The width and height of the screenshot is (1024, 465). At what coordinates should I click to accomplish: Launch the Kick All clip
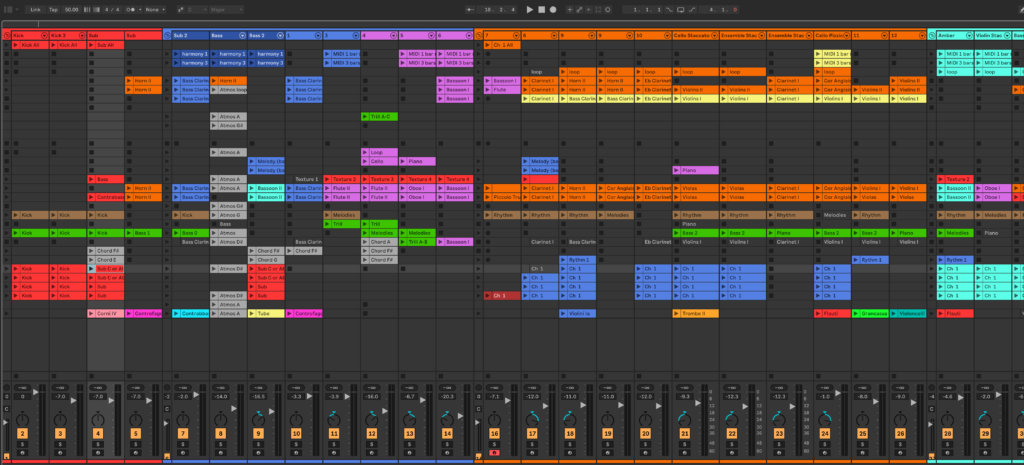point(17,45)
